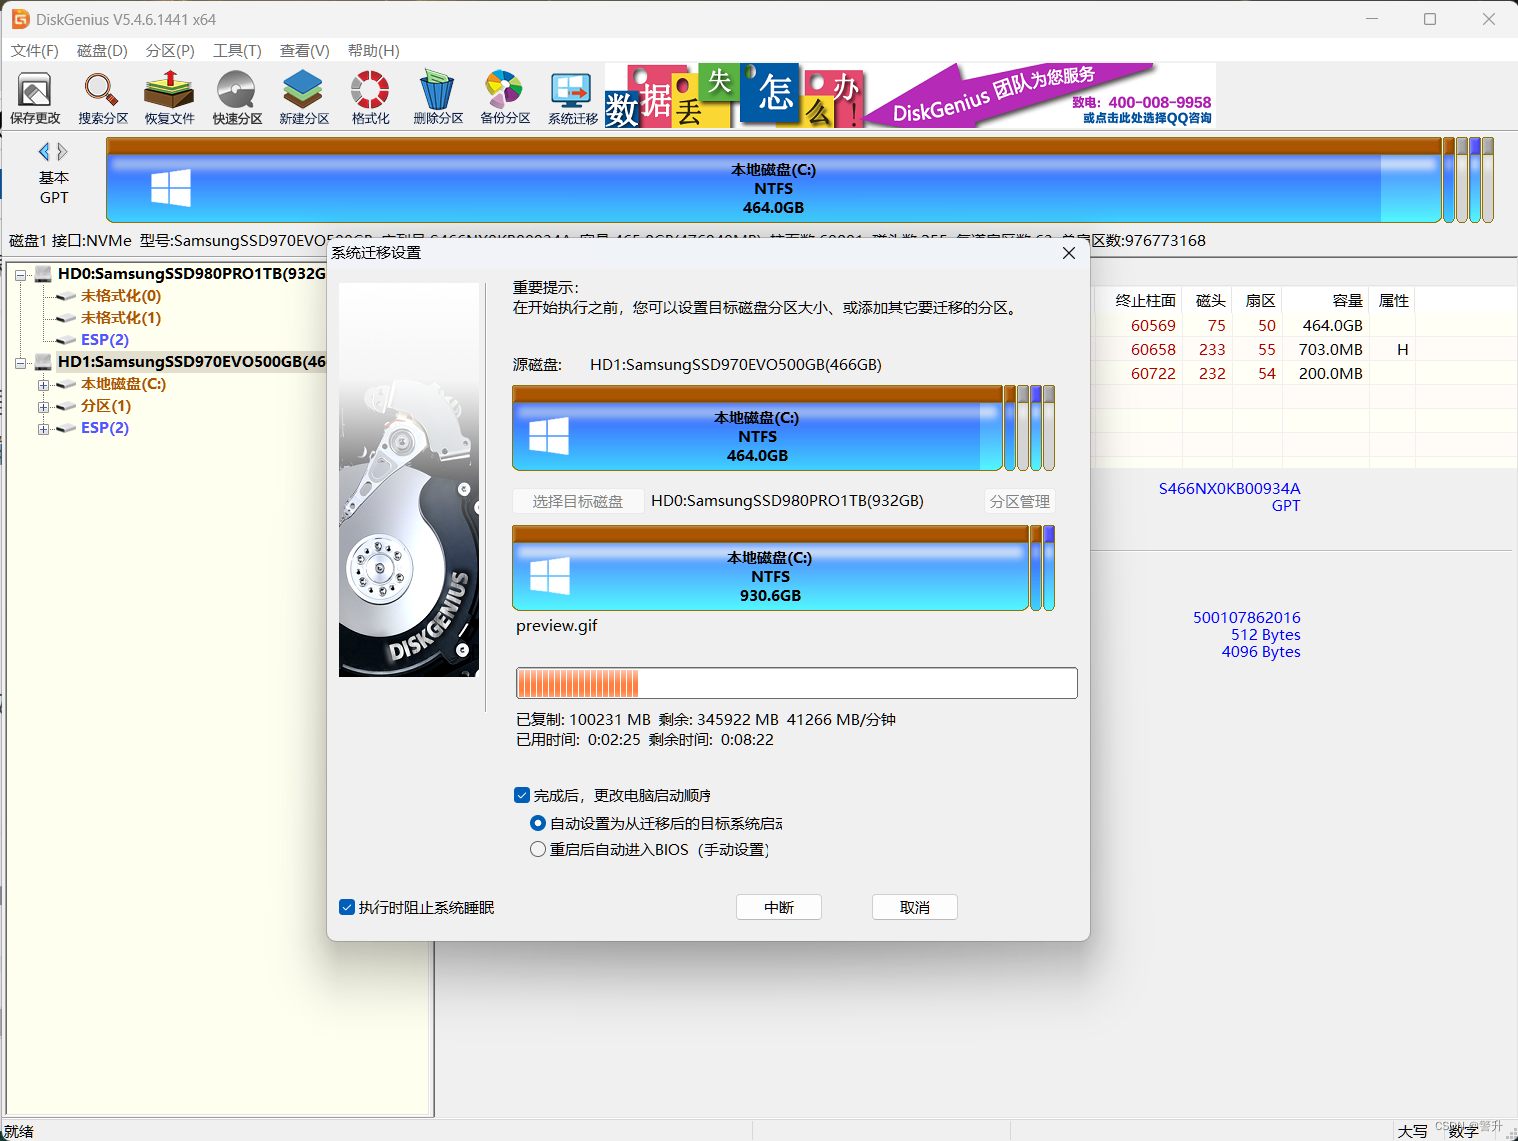Click the 就绪 status bar text
Image resolution: width=1518 pixels, height=1141 pixels.
[x=19, y=1131]
